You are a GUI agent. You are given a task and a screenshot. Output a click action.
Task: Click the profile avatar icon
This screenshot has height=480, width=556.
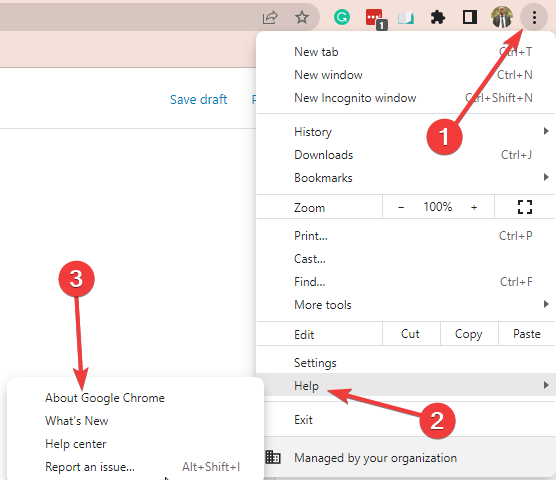pyautogui.click(x=502, y=17)
